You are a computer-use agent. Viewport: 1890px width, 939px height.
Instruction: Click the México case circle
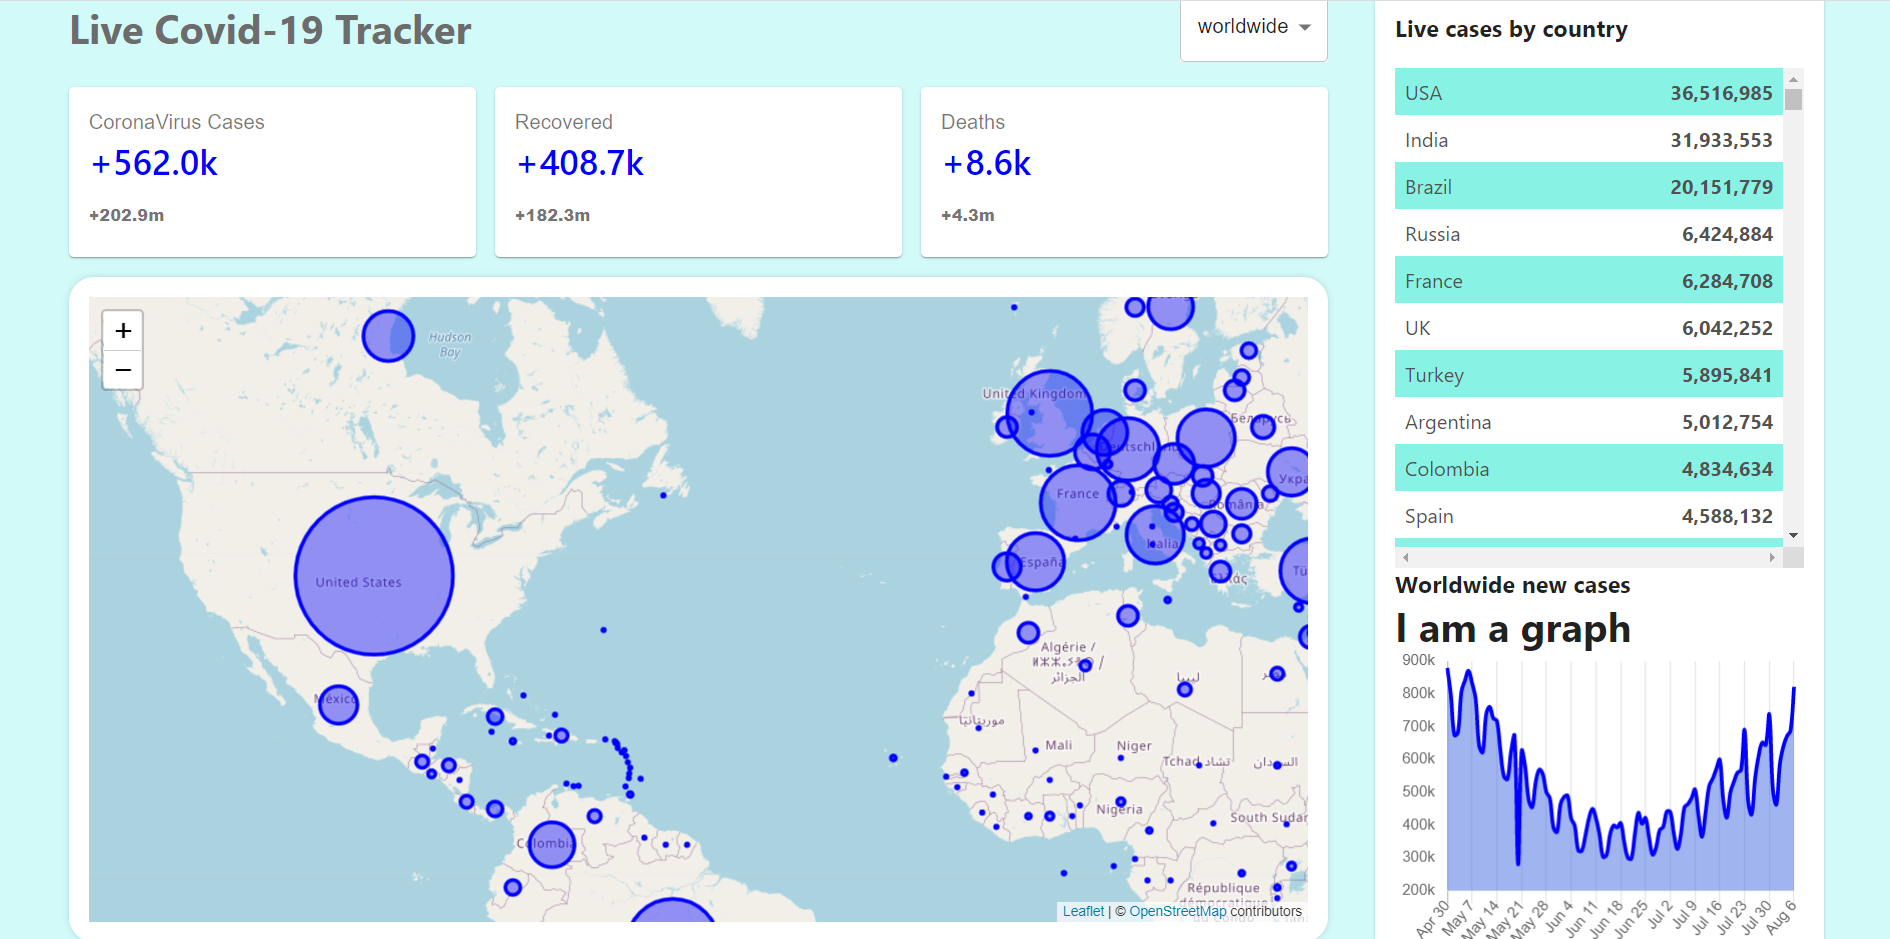coord(338,704)
